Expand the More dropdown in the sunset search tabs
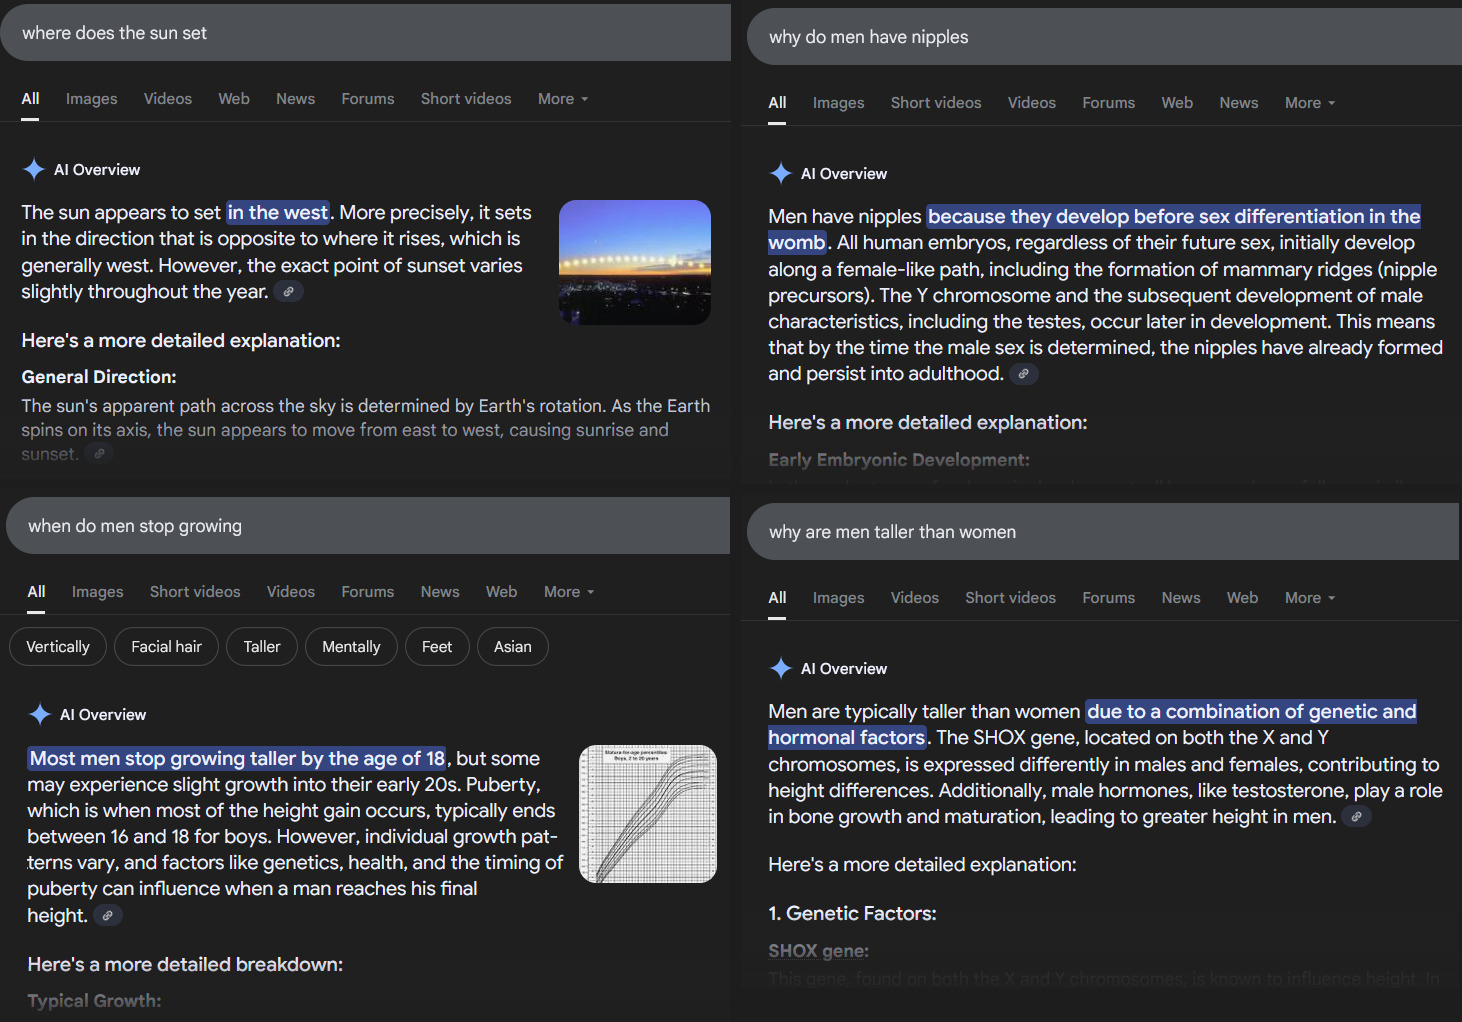Screen dimensions: 1462x1022 [x=562, y=99]
